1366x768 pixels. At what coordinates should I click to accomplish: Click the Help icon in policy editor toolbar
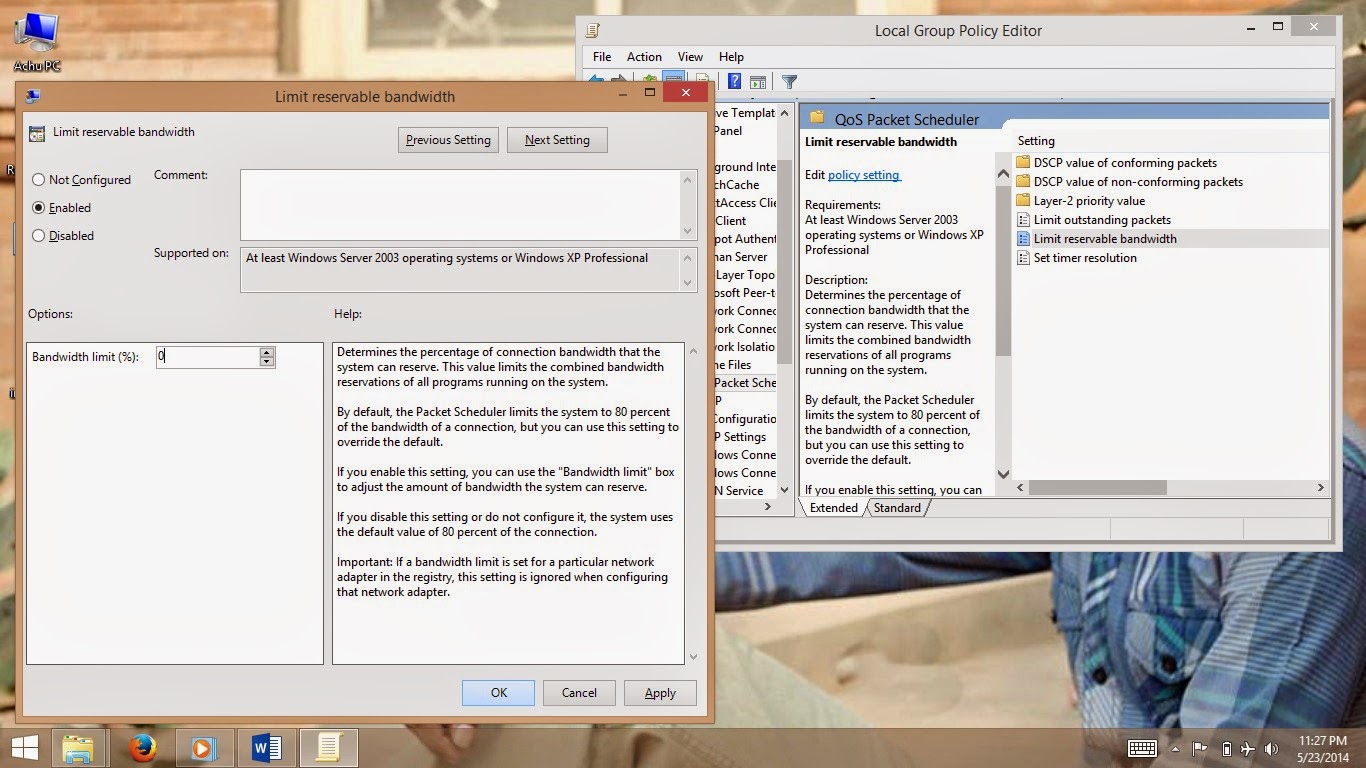pyautogui.click(x=734, y=82)
